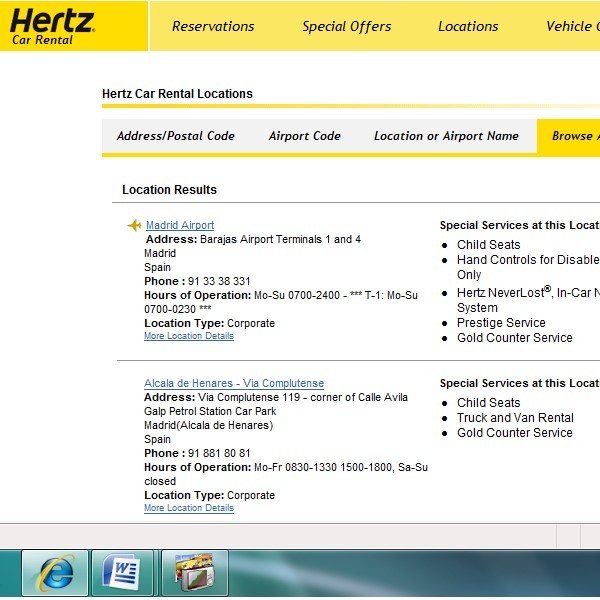
Task: Open More Location Details for Madrid Airport
Action: click(189, 336)
